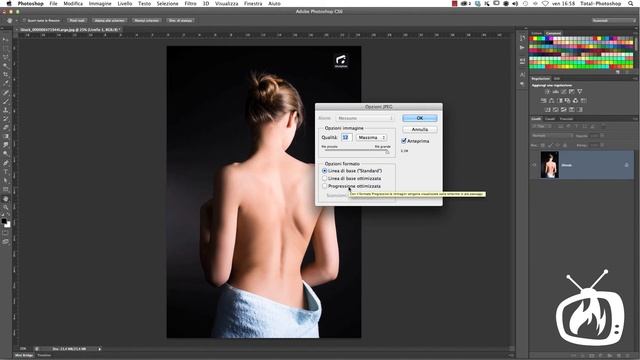The width and height of the screenshot is (640, 360).
Task: Add a Vibrance adjustment
Action: click(580, 91)
